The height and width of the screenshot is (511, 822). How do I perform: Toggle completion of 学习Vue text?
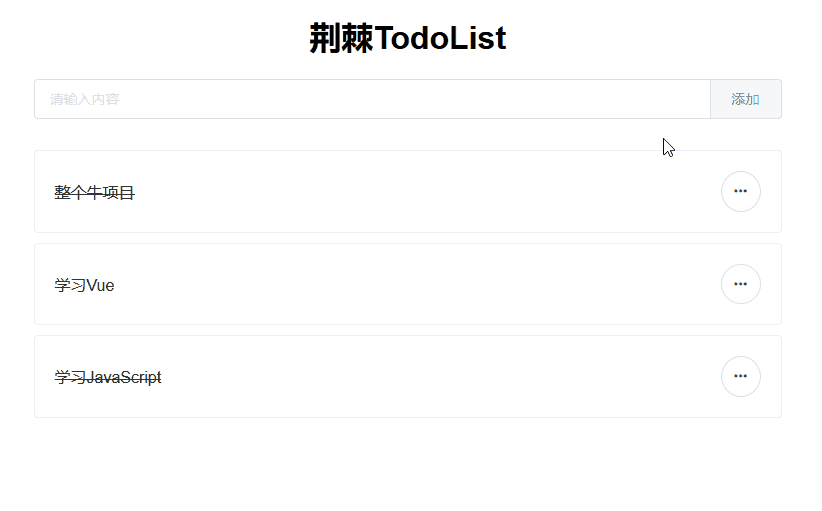click(85, 285)
